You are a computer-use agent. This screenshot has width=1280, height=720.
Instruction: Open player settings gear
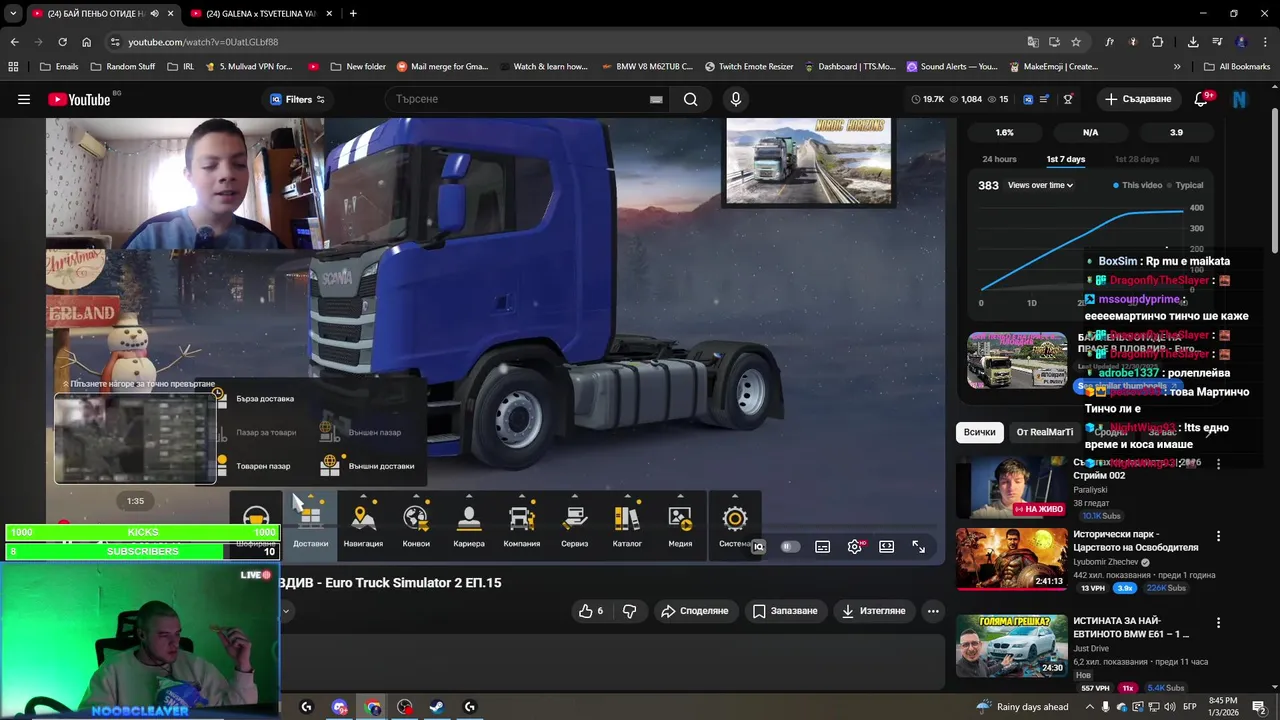(855, 546)
